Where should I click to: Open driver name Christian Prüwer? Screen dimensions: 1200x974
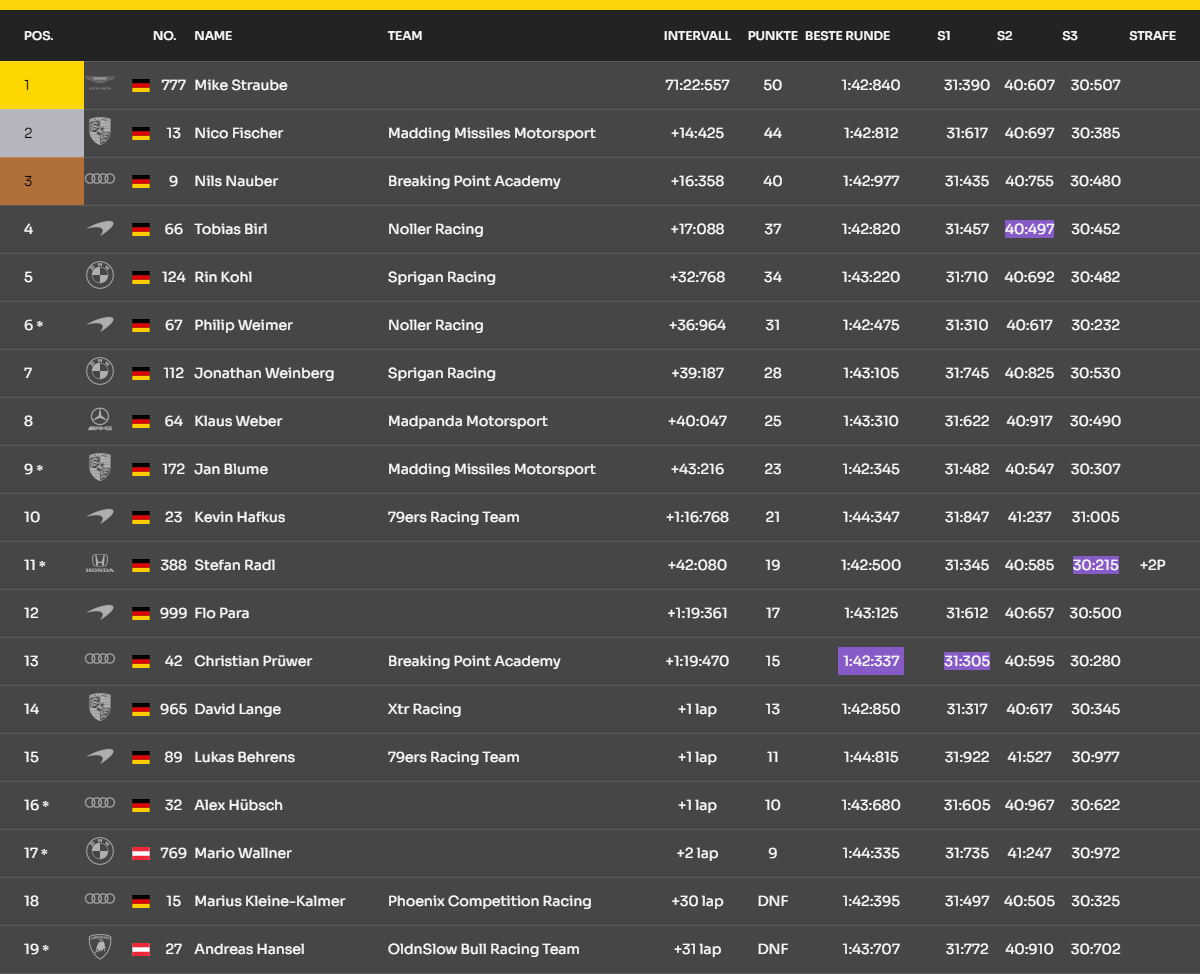click(253, 661)
